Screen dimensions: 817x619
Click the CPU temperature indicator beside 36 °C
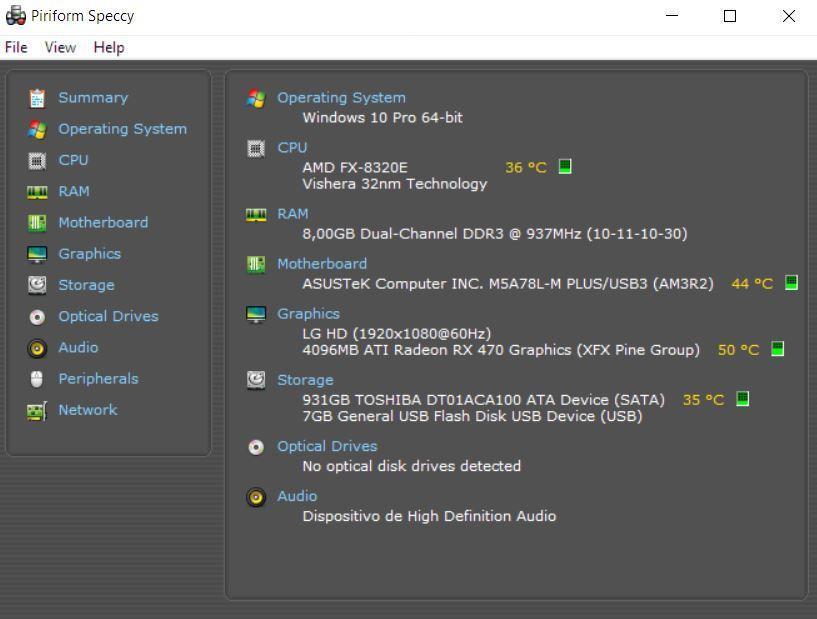tap(565, 167)
